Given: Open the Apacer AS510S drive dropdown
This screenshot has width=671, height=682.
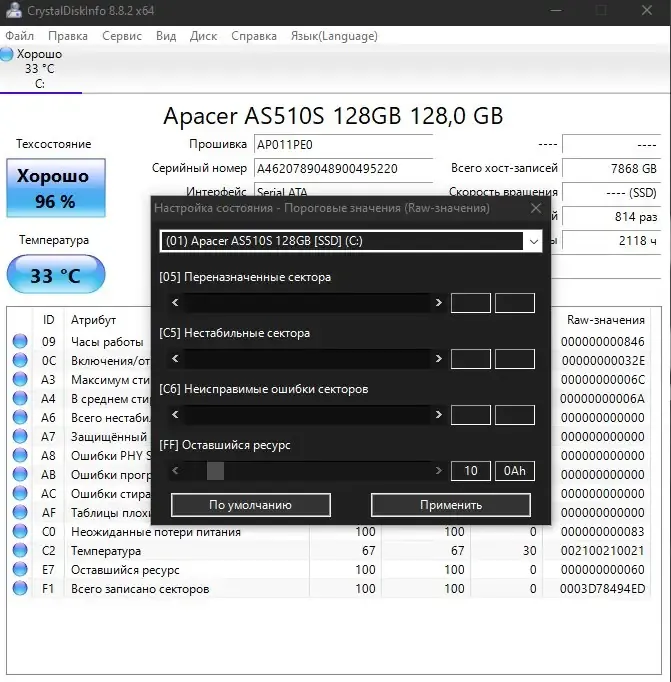Looking at the screenshot, I should point(534,241).
